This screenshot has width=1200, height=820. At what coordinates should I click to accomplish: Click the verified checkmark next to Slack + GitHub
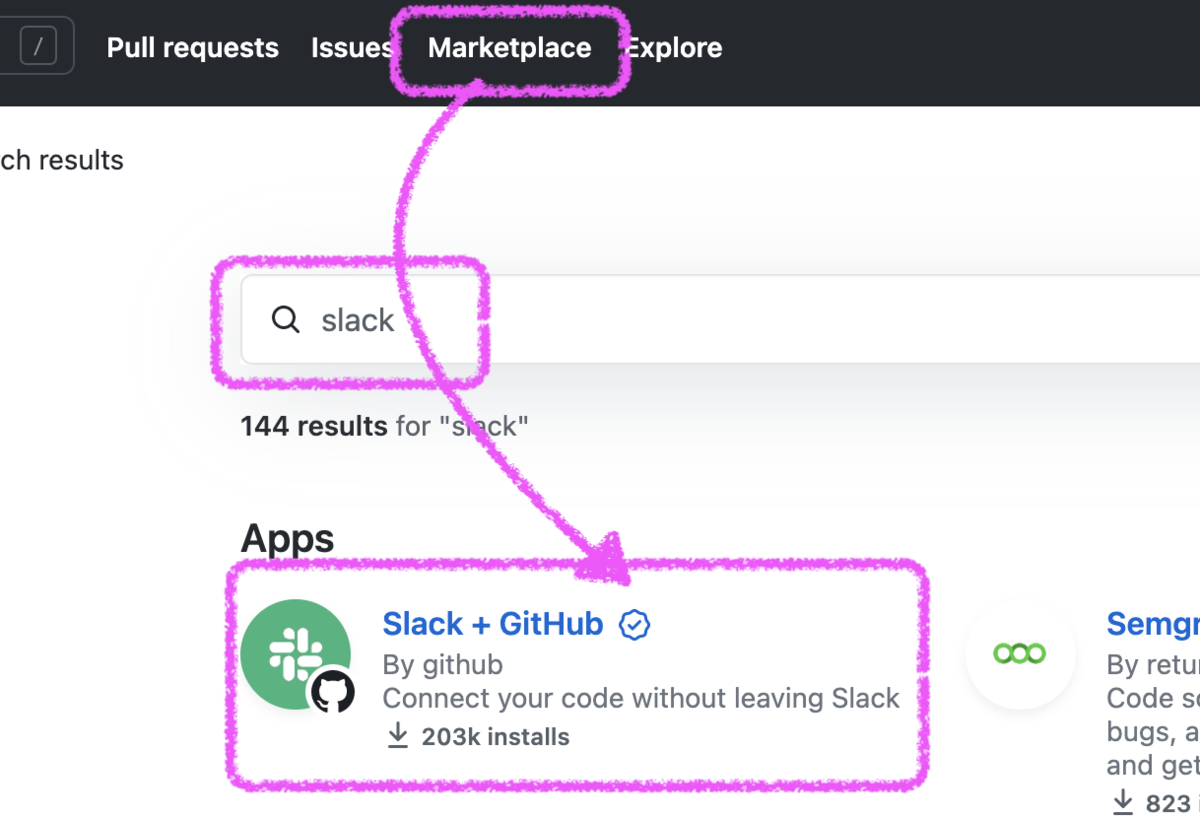click(635, 623)
